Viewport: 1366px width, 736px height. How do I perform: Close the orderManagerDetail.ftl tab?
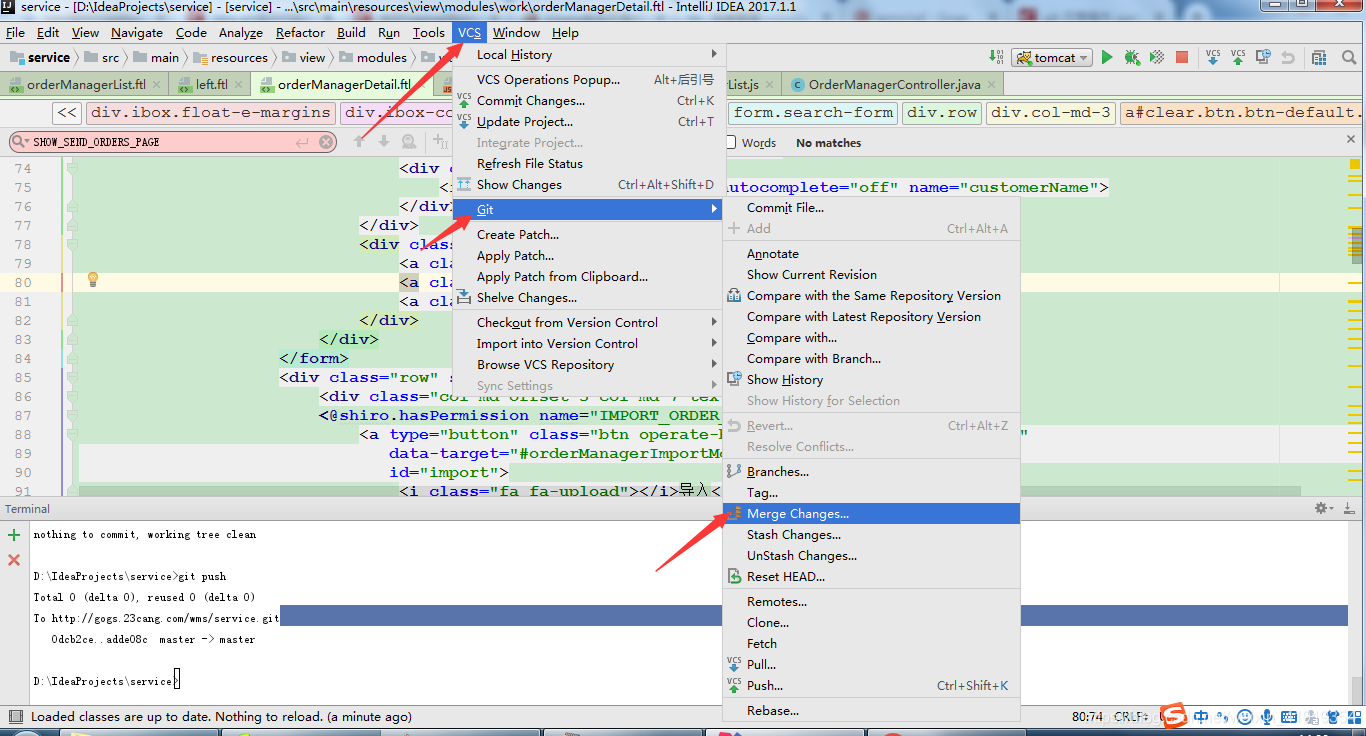point(424,85)
